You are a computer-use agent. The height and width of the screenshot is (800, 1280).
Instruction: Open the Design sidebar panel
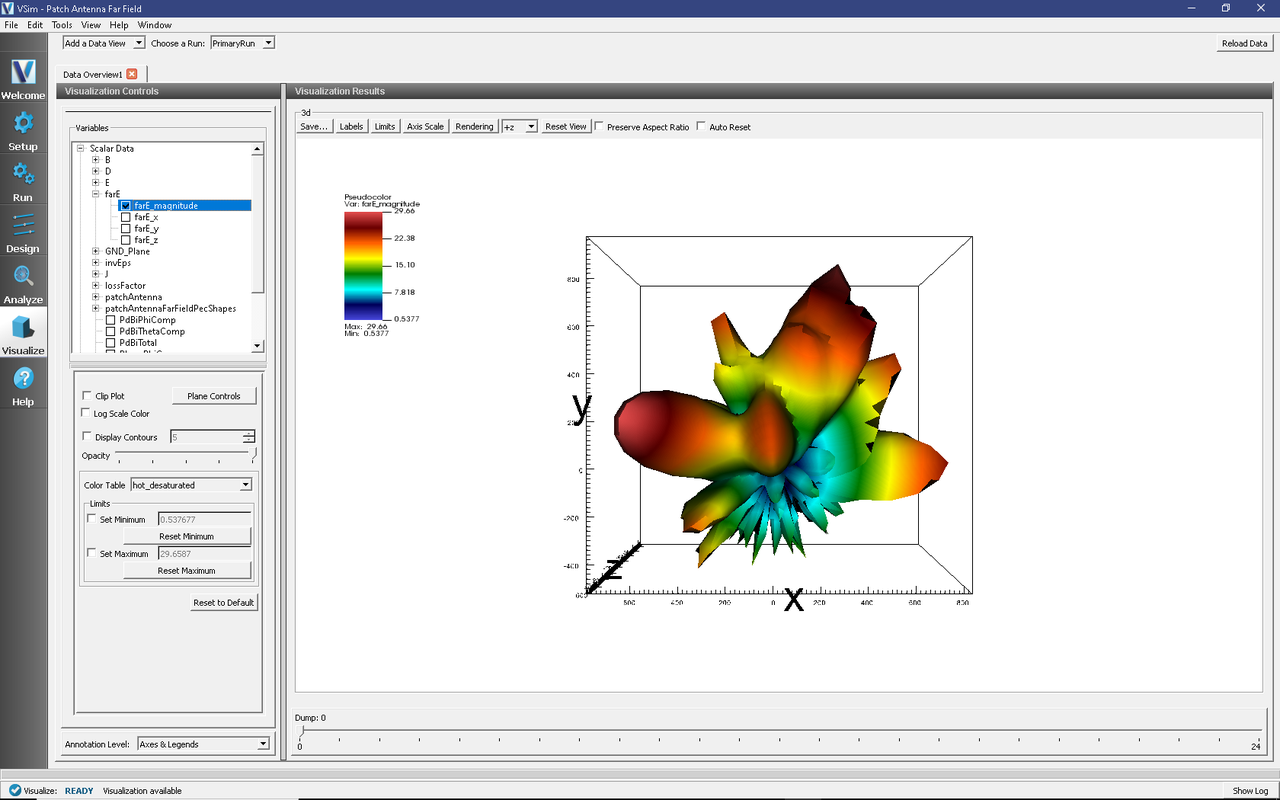(23, 233)
